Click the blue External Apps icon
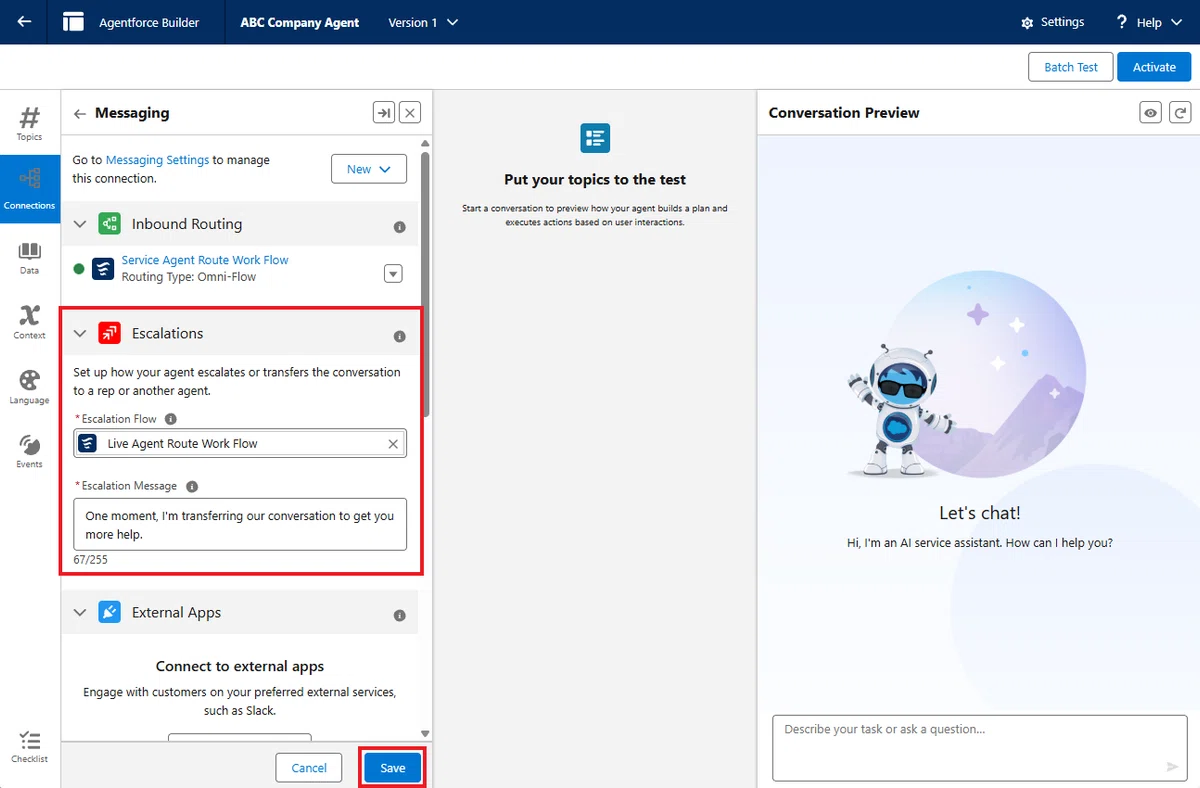 [x=110, y=612]
